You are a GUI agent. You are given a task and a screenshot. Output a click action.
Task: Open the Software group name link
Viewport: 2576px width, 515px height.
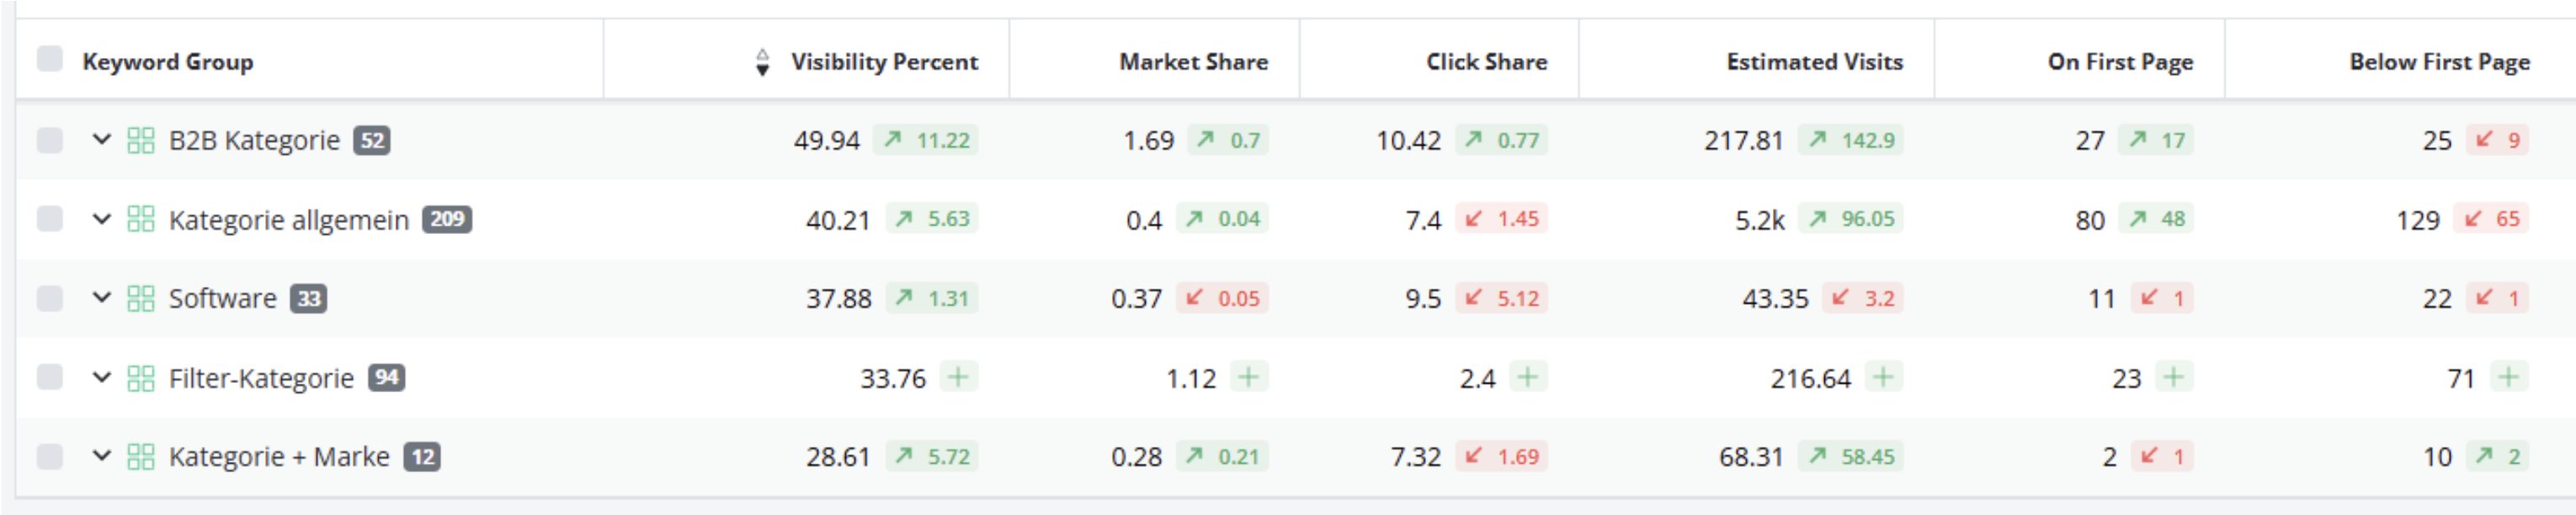(x=222, y=298)
